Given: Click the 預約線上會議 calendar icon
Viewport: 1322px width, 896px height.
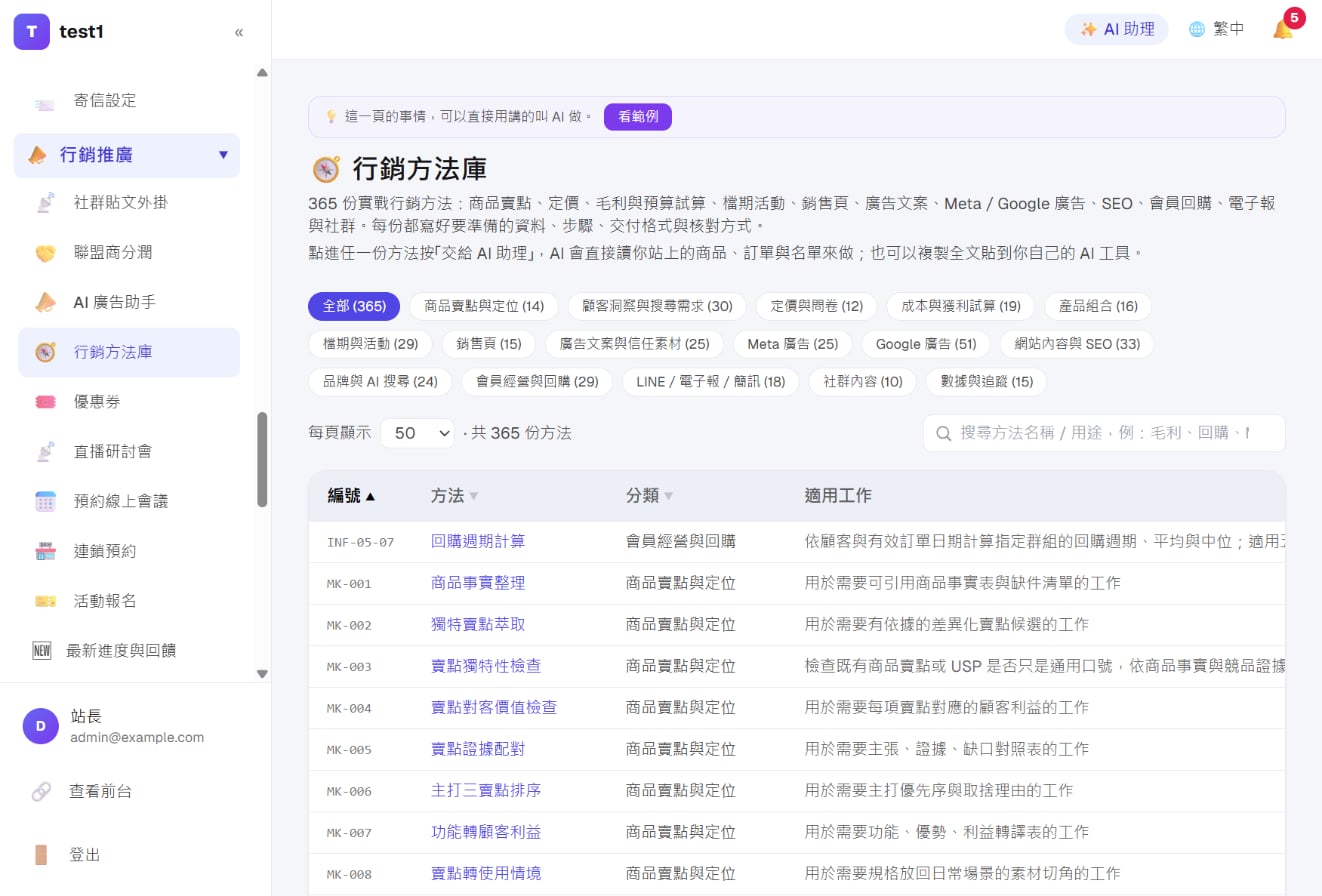Looking at the screenshot, I should pyautogui.click(x=45, y=501).
